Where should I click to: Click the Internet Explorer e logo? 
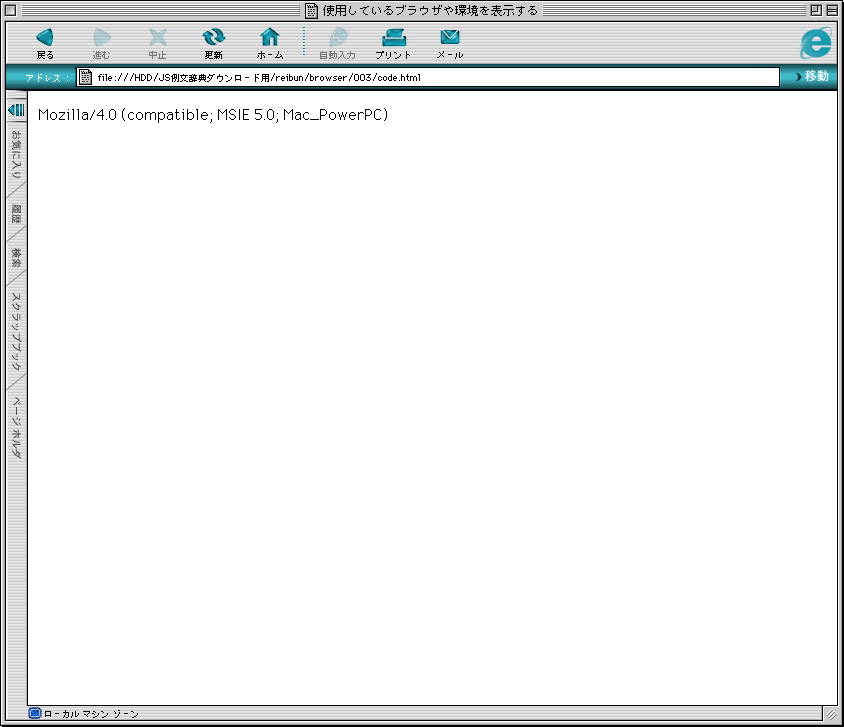click(816, 43)
